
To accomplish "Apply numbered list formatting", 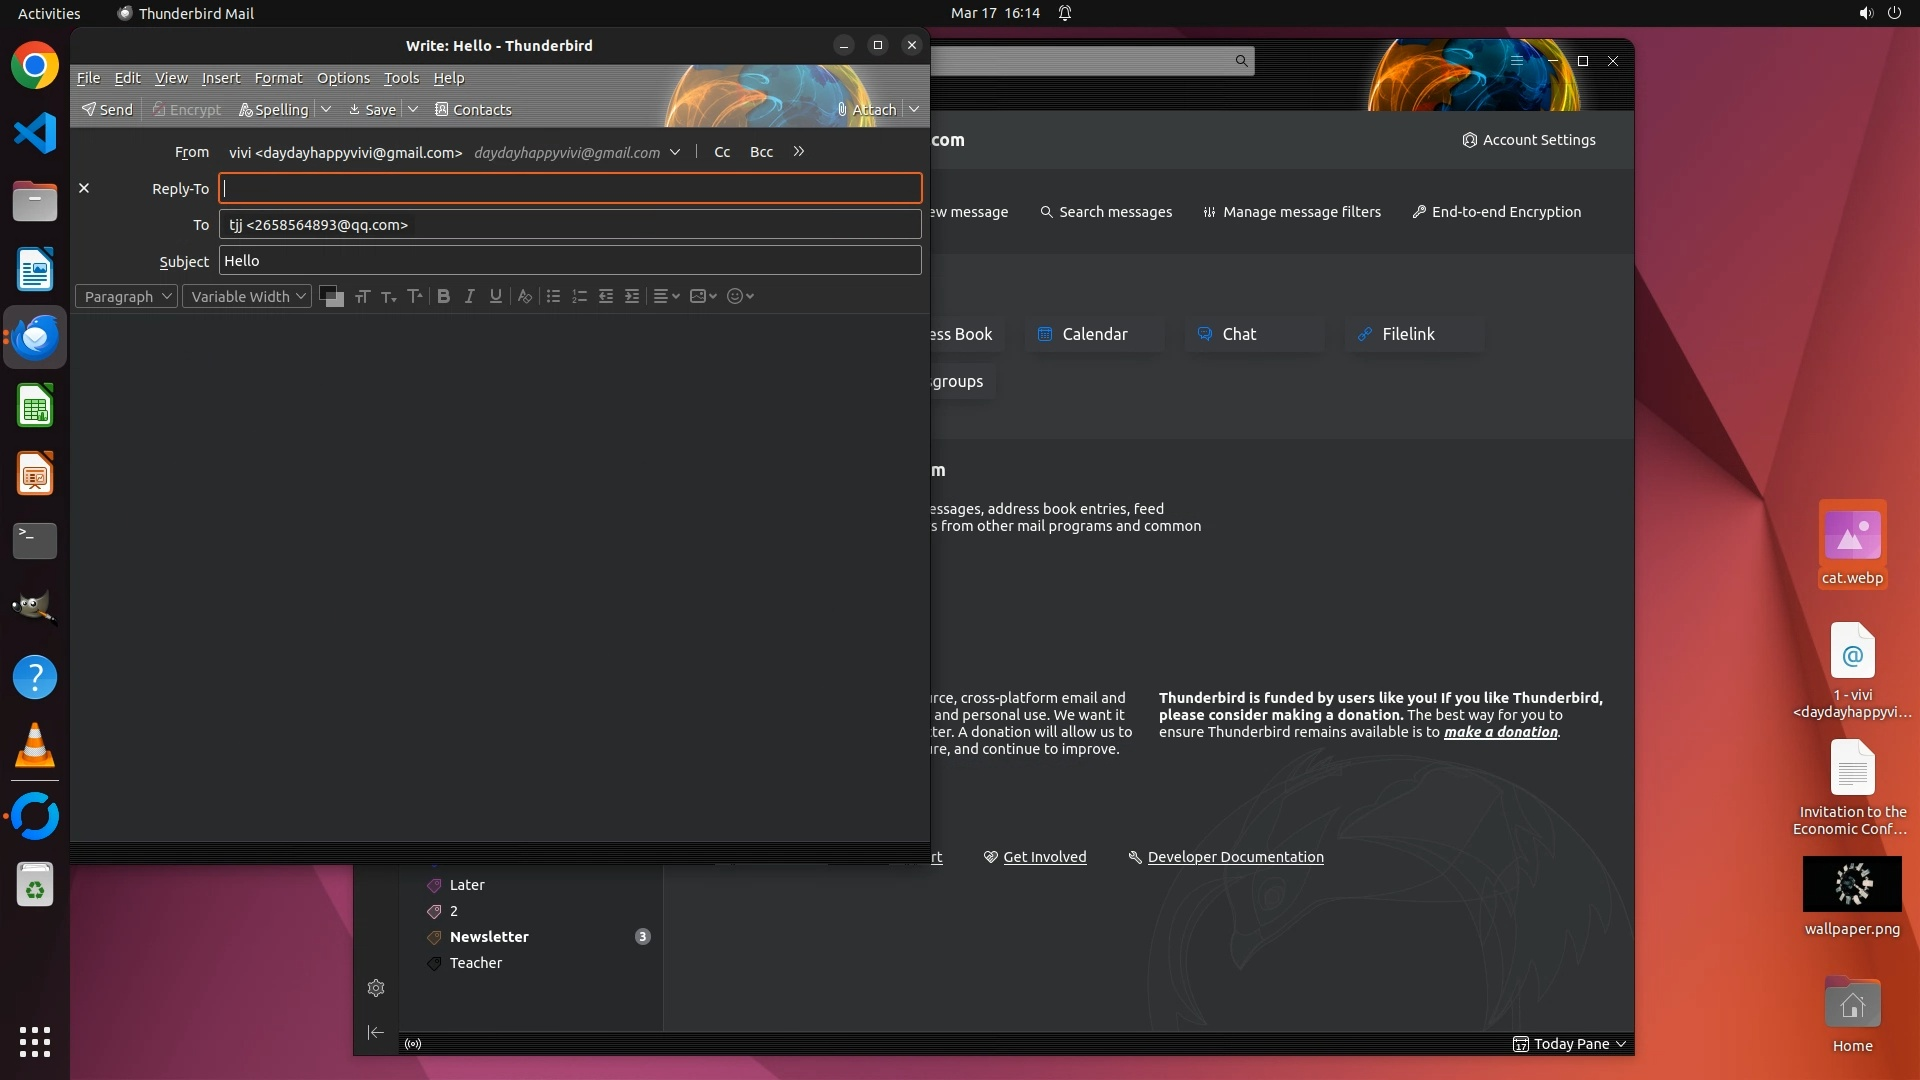I will click(579, 296).
